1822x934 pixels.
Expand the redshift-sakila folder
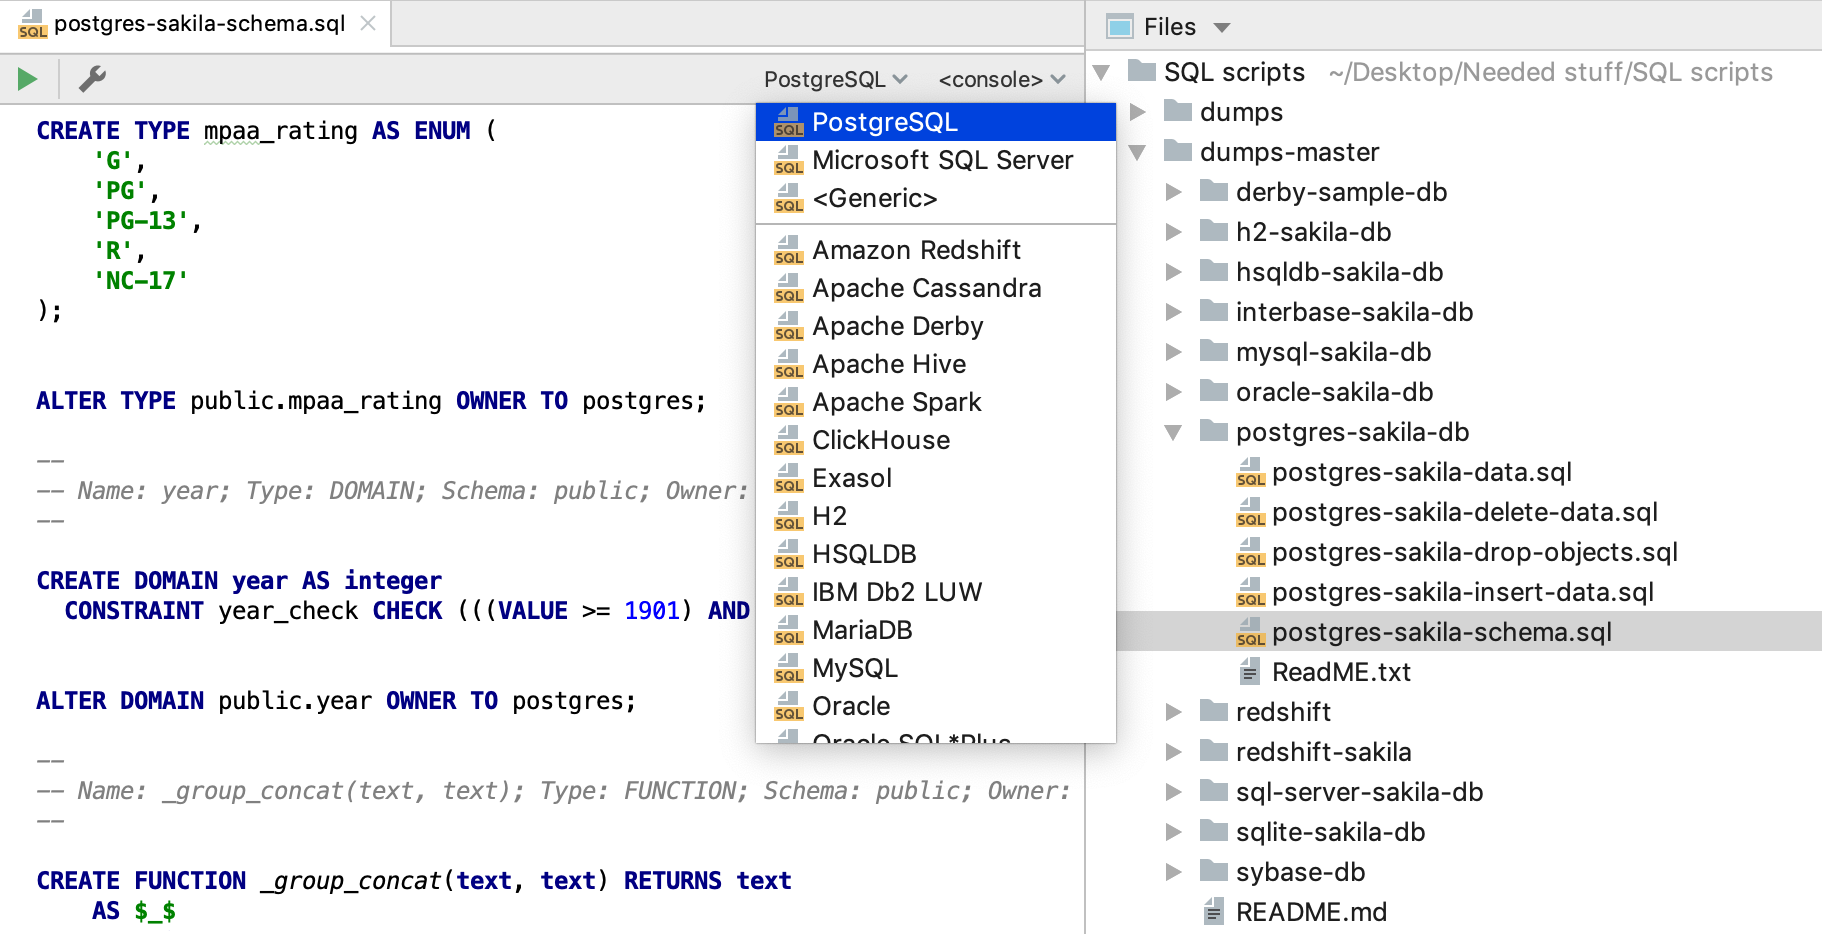click(x=1174, y=752)
